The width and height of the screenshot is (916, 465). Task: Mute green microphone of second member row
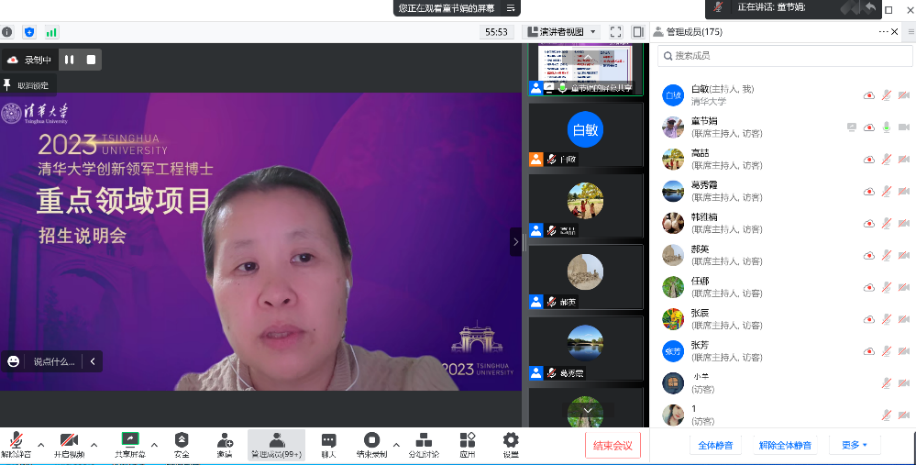(x=886, y=127)
